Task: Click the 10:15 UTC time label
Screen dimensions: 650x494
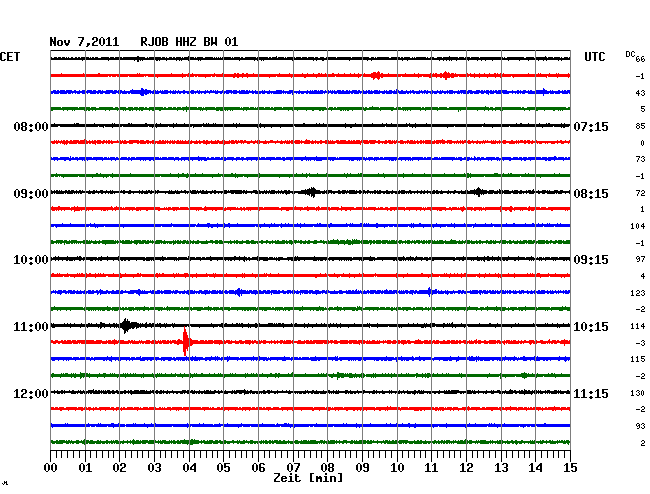Action: 591,327
